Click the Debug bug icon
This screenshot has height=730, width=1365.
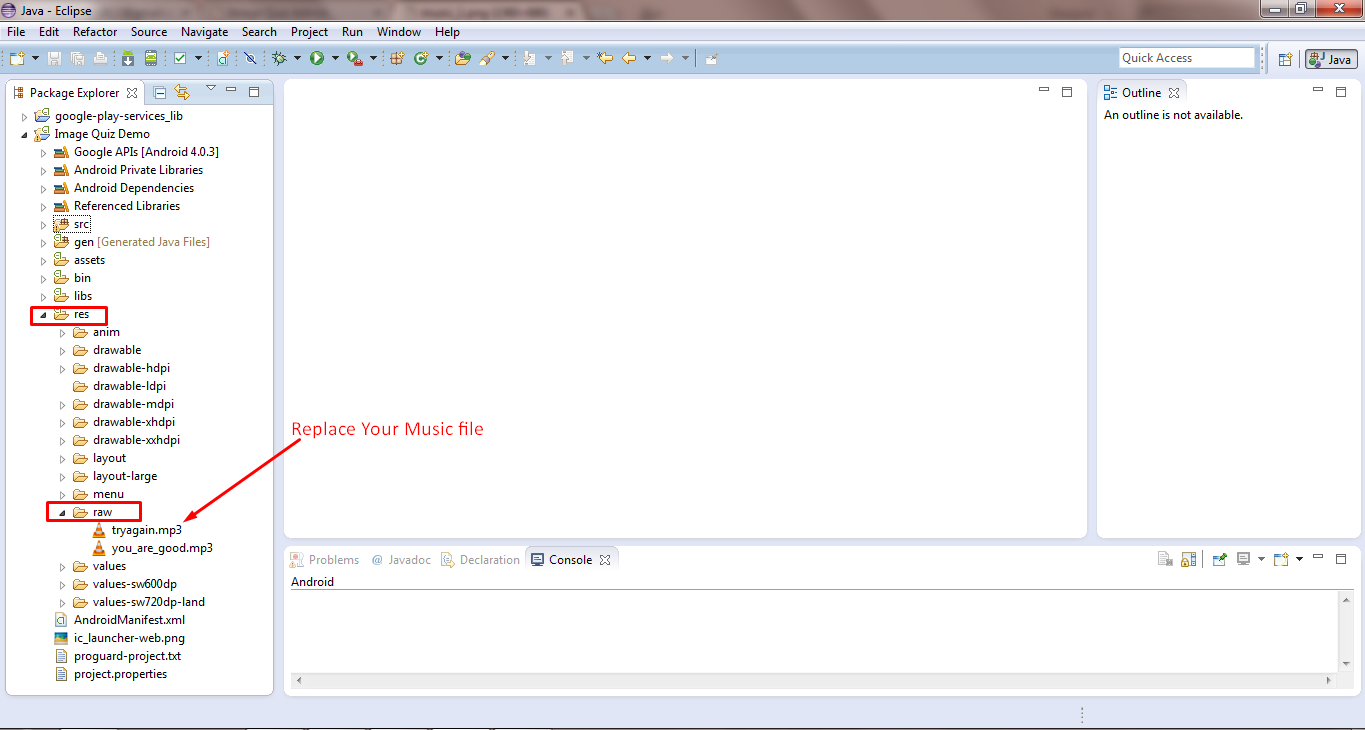coord(279,59)
